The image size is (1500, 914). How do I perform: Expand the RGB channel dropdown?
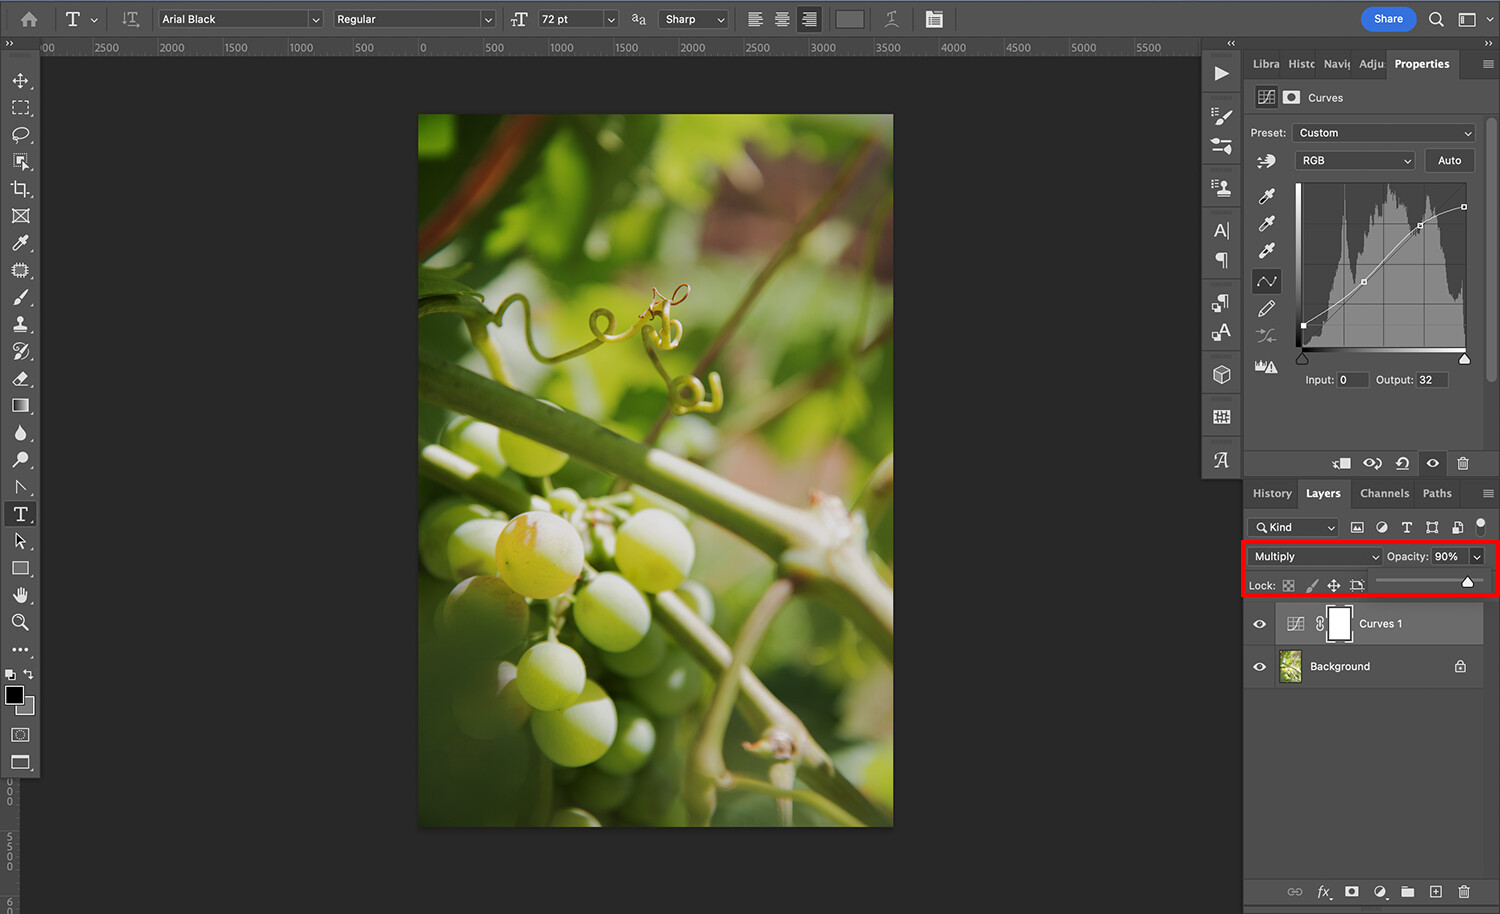tap(1355, 161)
